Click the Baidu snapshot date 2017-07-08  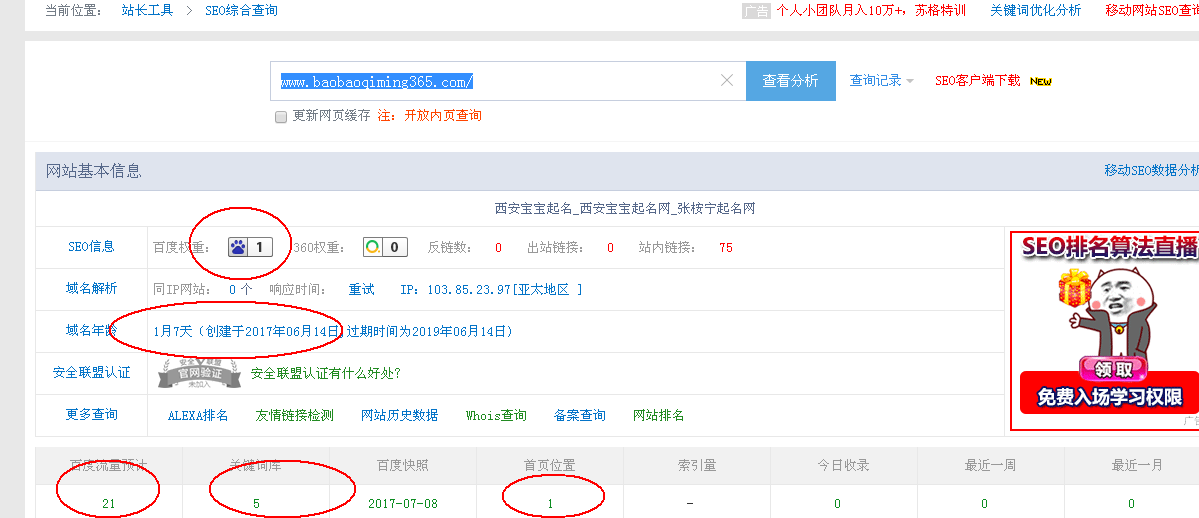[403, 503]
